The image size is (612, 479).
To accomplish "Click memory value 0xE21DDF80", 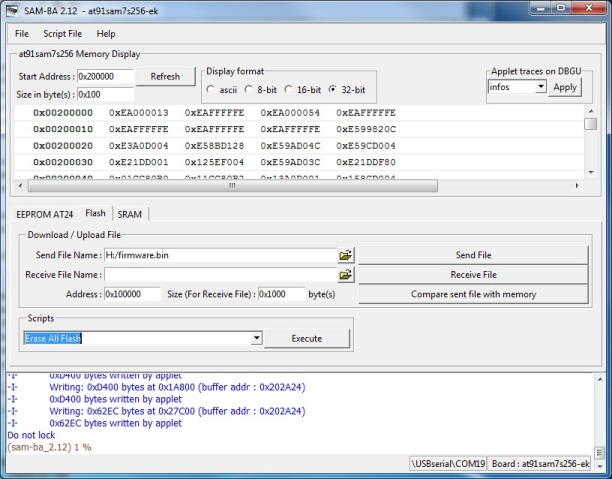I will coord(366,162).
